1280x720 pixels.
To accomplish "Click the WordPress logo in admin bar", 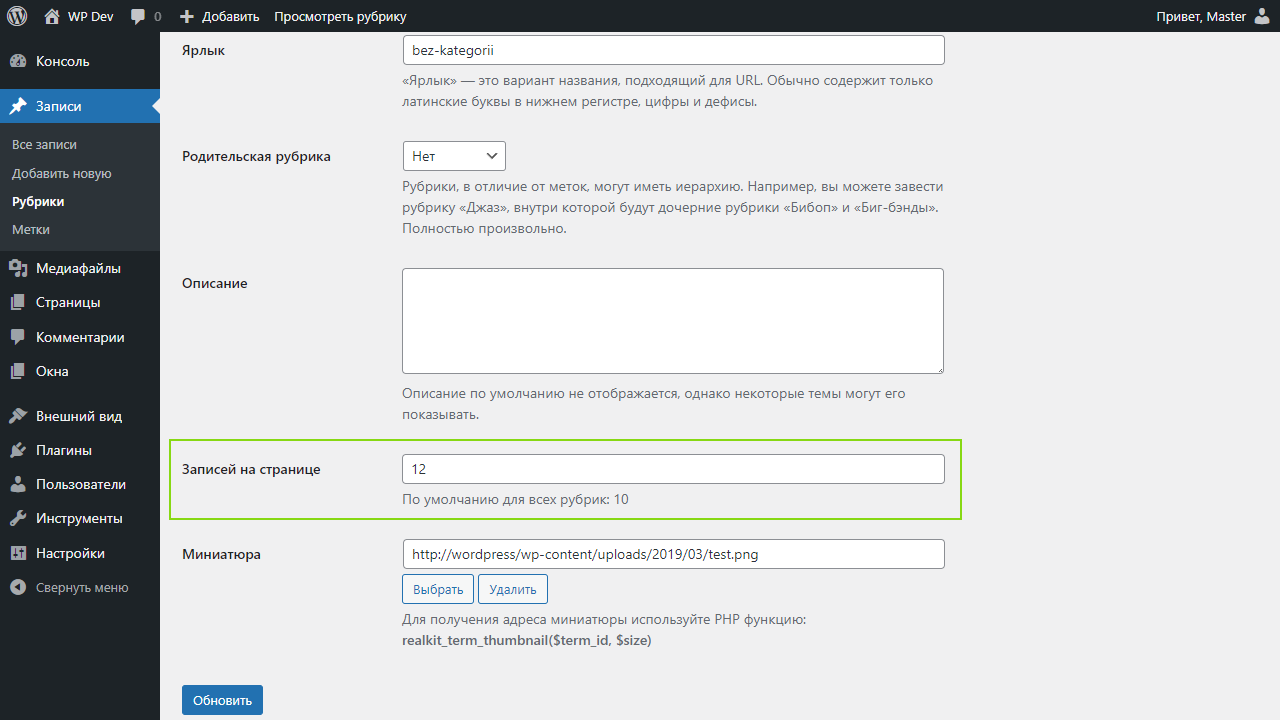I will pyautogui.click(x=17, y=16).
